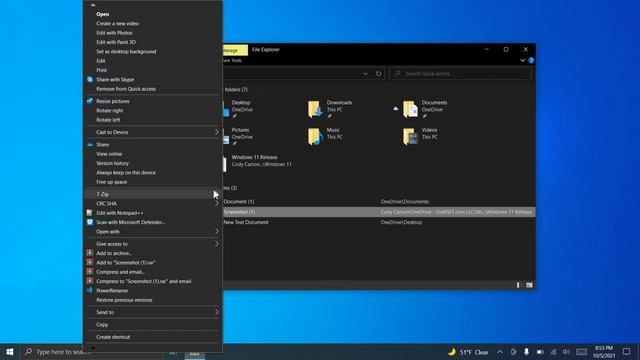Choose Remove from Quick access
Image resolution: width=640 pixels, height=360 pixels.
[126, 89]
